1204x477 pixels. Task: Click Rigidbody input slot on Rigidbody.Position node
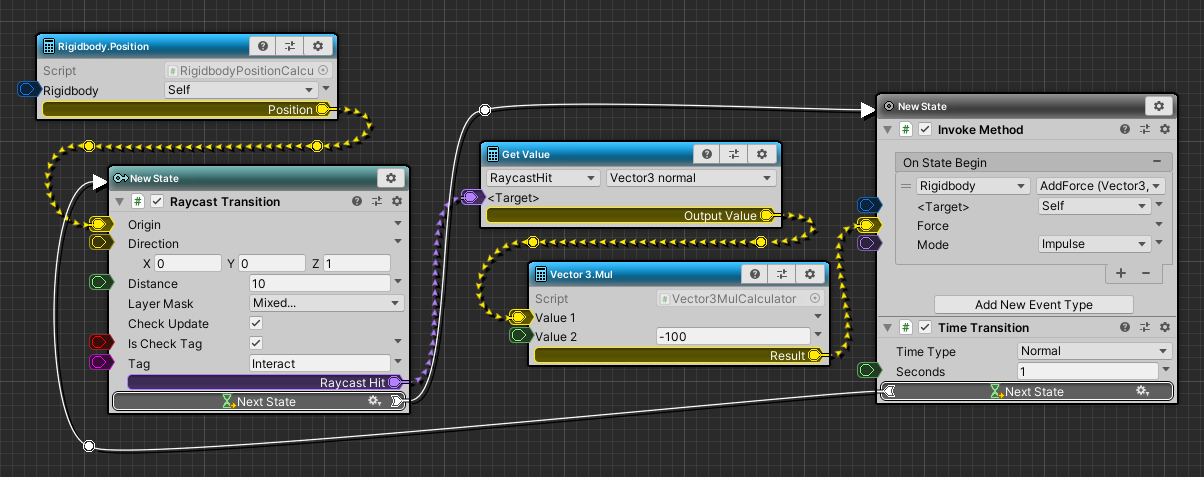tap(29, 90)
